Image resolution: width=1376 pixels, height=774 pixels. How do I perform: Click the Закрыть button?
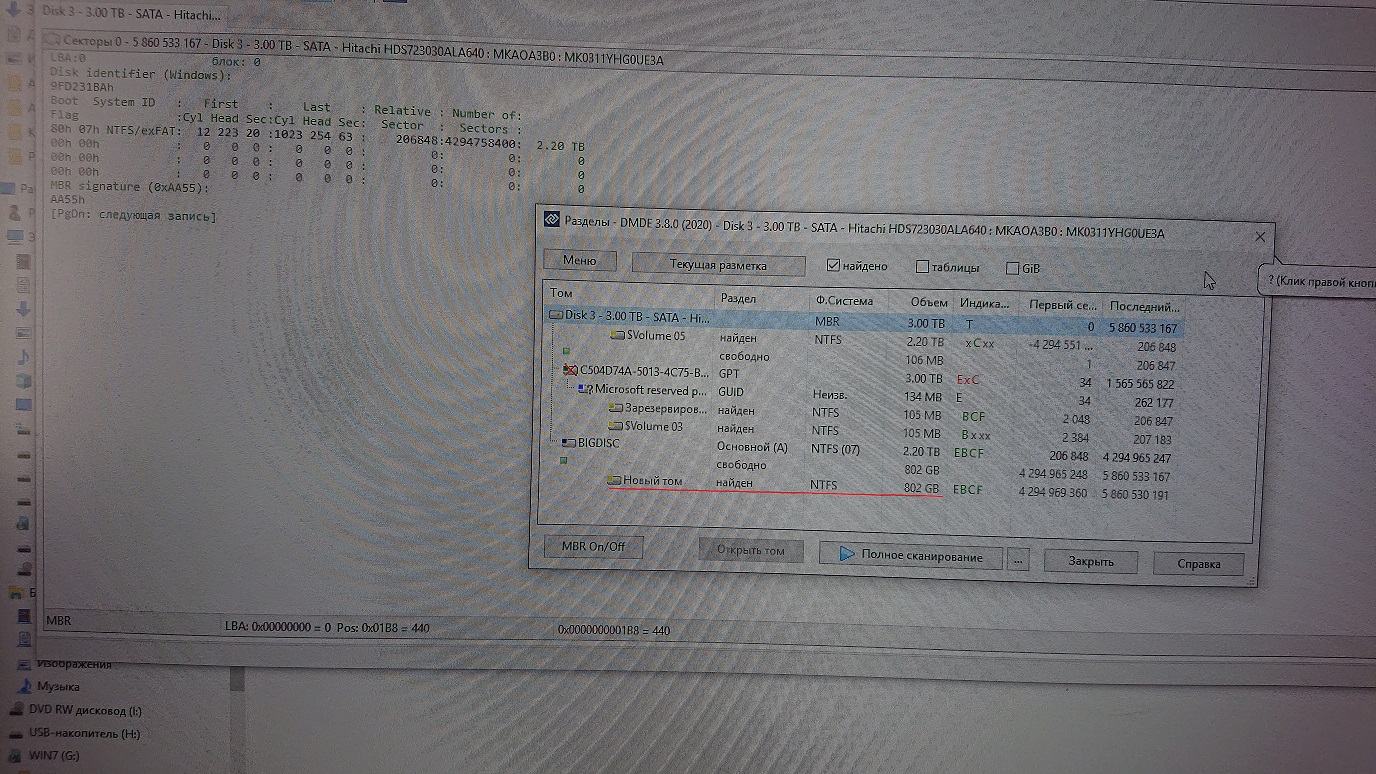1090,561
